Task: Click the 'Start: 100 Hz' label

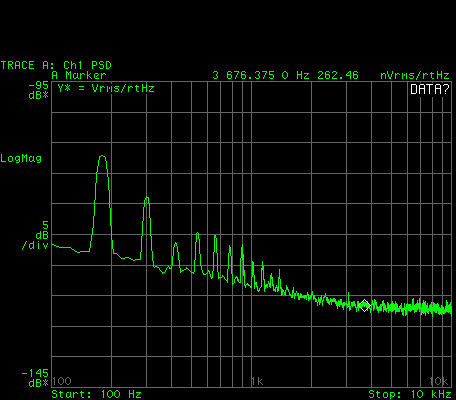Action: tap(96, 394)
